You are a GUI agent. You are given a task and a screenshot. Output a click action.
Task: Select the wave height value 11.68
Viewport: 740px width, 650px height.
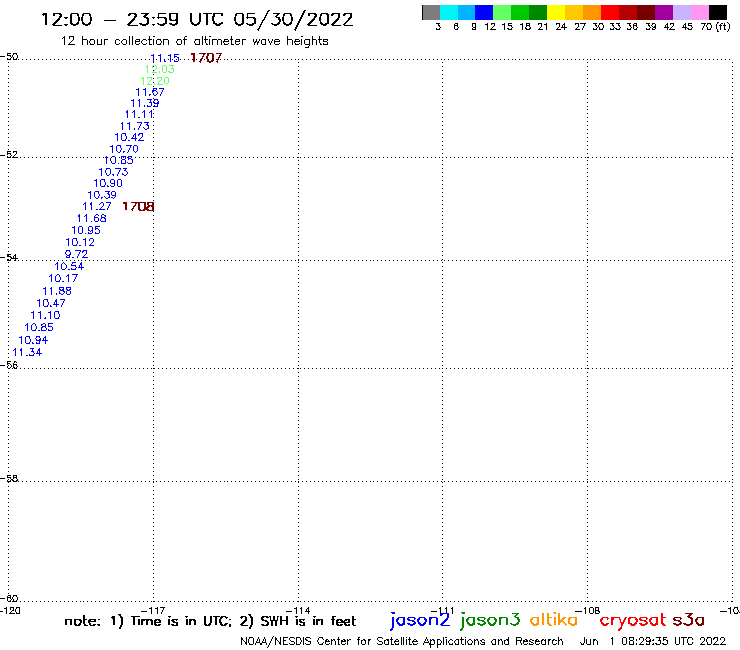(x=92, y=218)
